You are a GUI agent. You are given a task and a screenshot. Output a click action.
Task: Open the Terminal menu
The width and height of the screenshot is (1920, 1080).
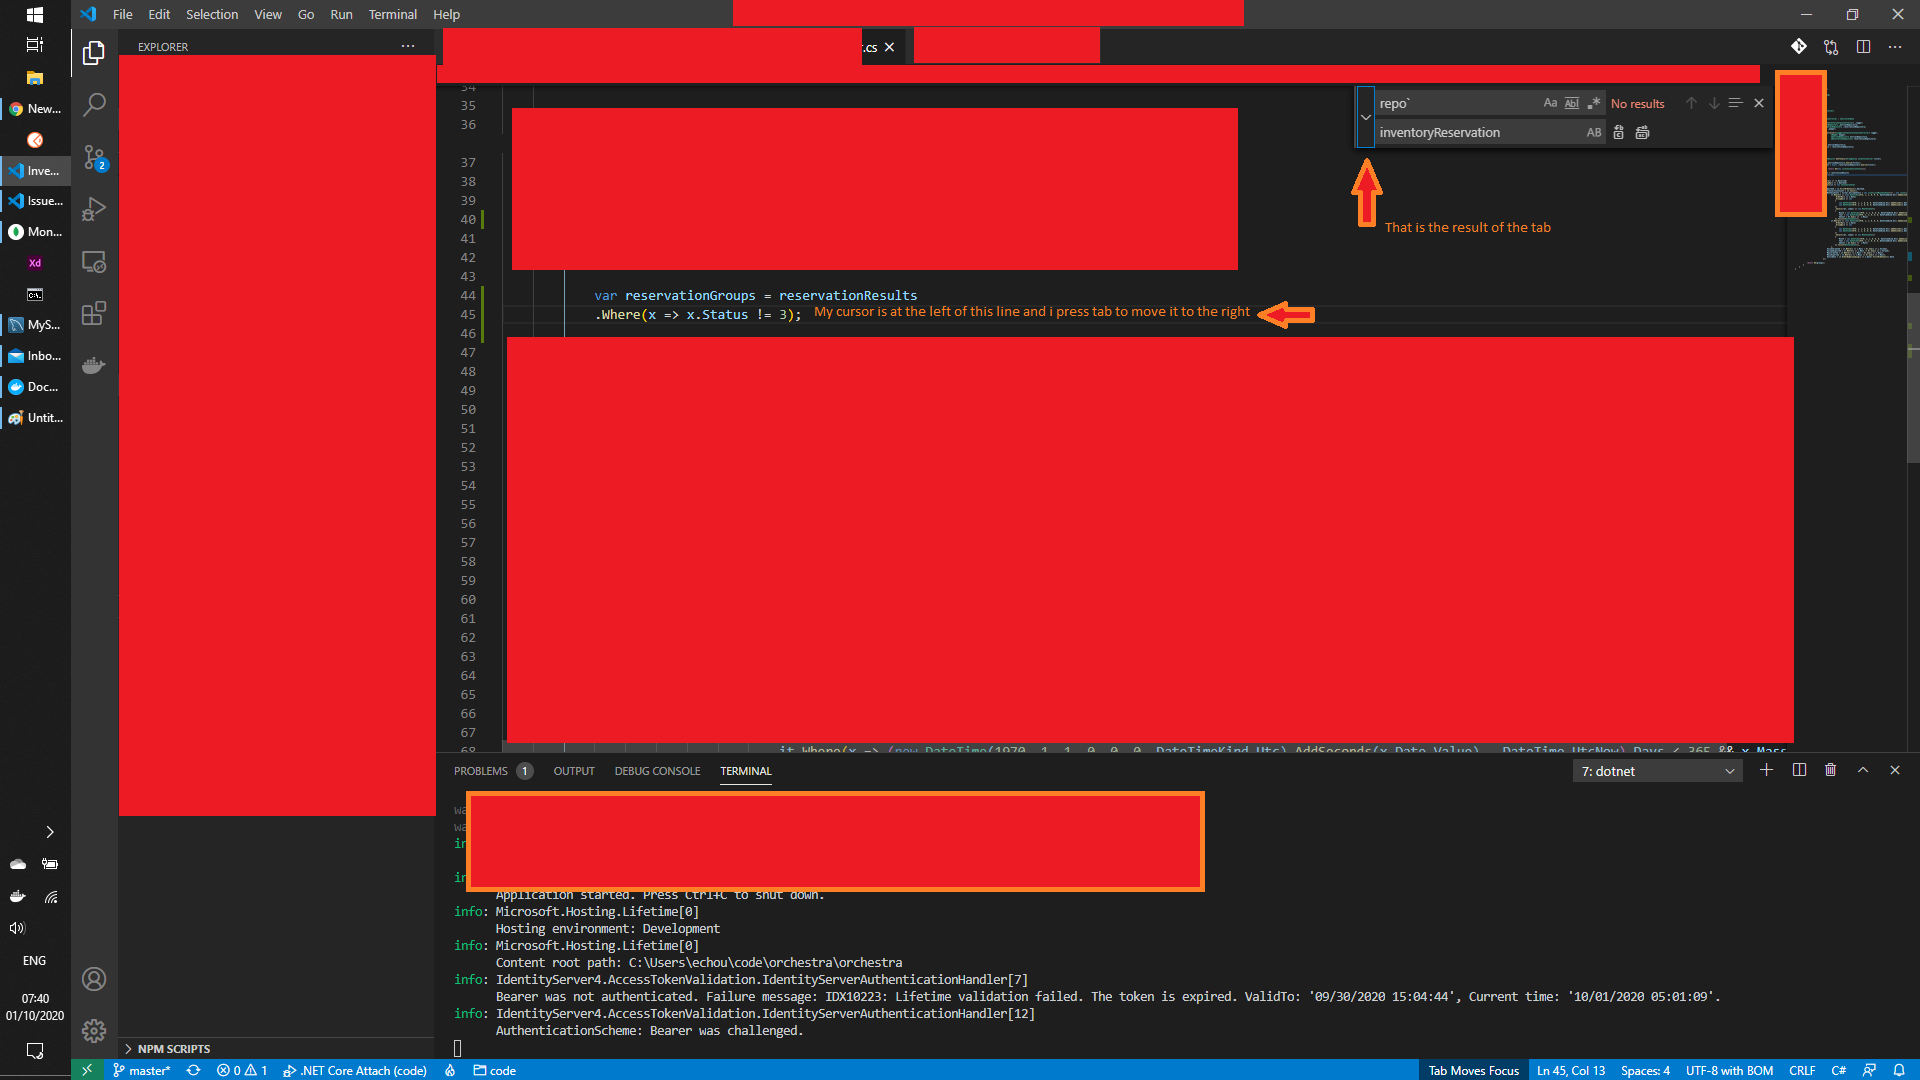(392, 14)
